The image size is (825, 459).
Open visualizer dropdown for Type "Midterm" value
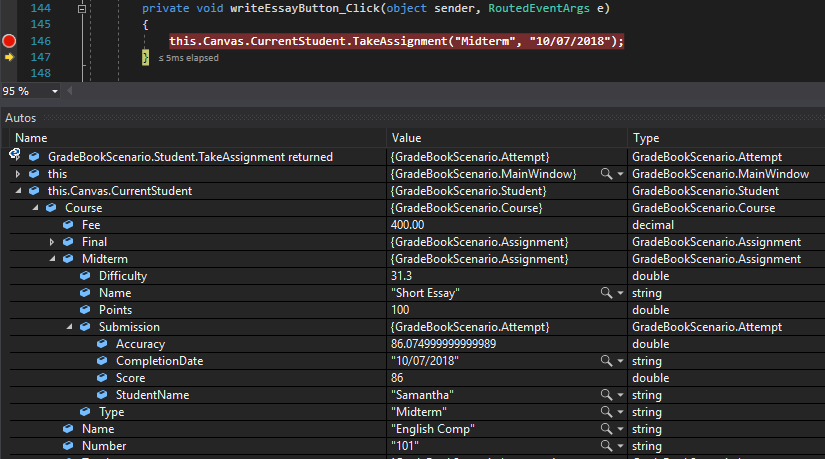tap(620, 412)
